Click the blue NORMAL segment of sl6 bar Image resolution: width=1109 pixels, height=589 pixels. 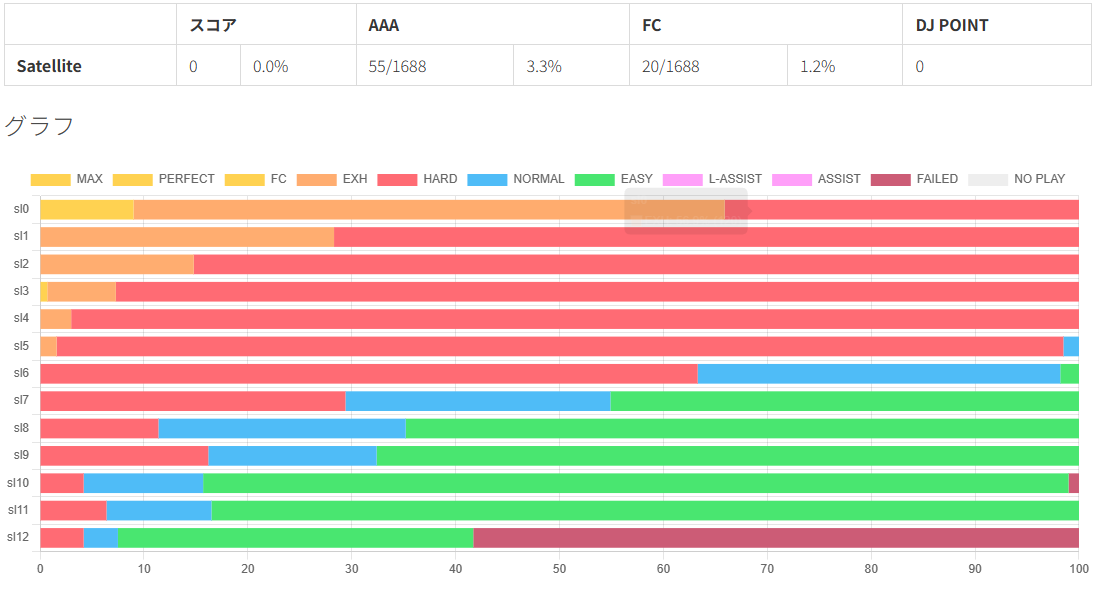(878, 374)
